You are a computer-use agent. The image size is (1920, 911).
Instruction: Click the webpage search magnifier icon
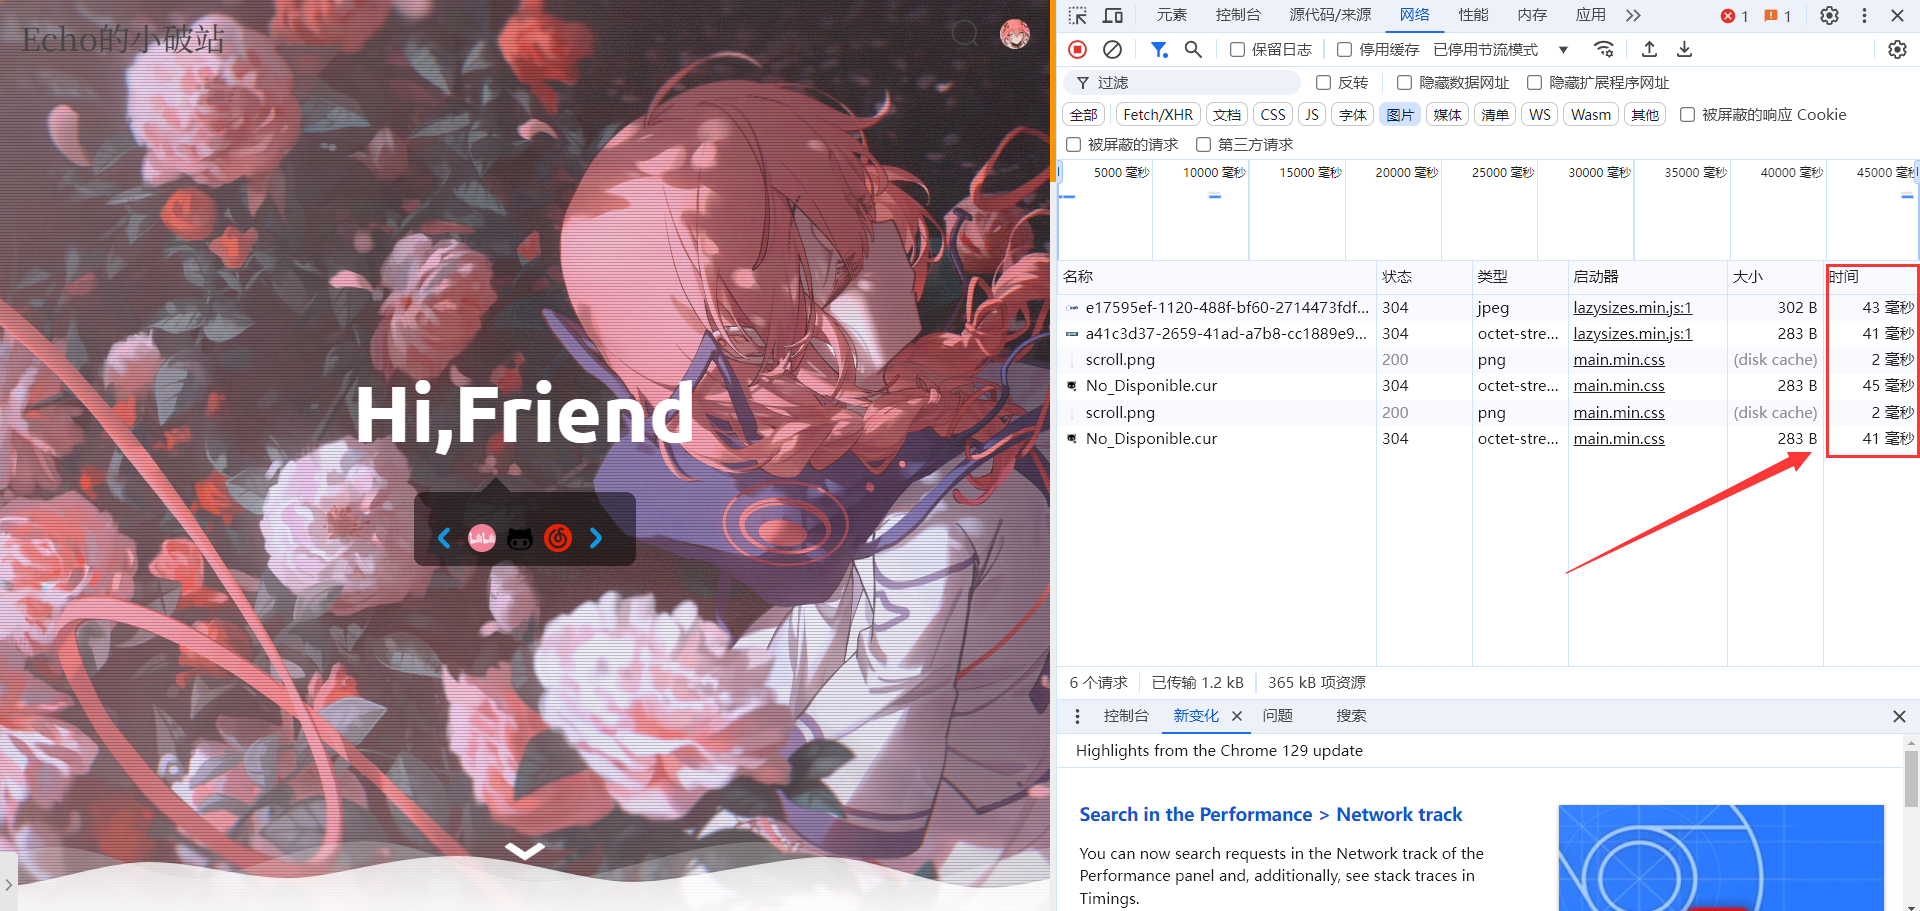965,34
